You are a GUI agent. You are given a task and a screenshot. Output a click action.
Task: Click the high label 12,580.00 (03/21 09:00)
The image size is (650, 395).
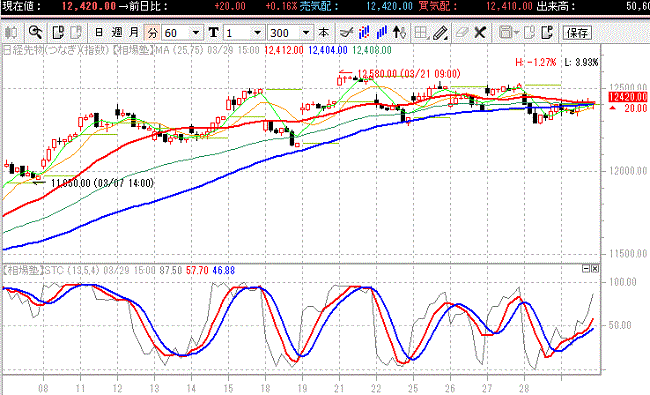409,74
